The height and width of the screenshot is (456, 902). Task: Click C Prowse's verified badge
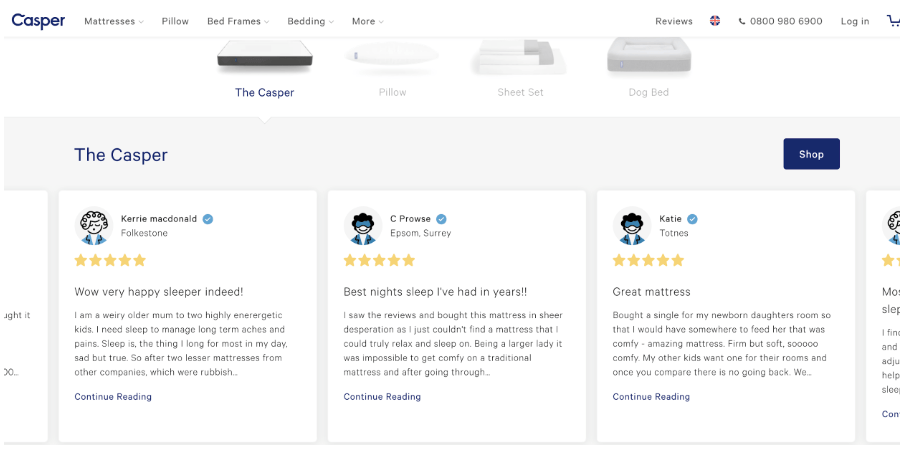(441, 219)
